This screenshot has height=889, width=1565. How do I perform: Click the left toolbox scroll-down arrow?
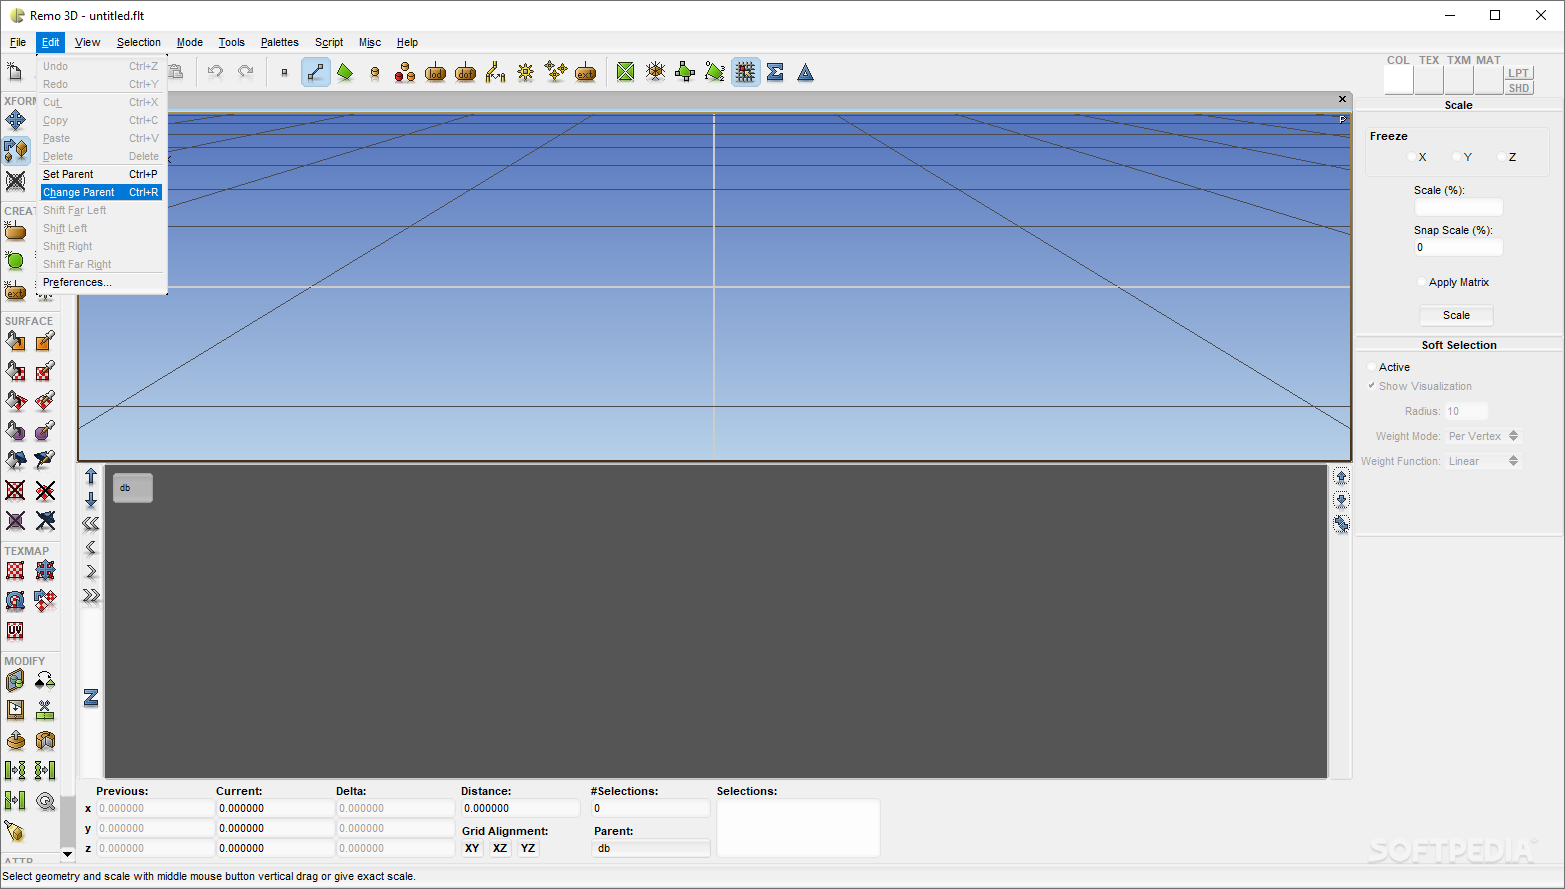68,854
